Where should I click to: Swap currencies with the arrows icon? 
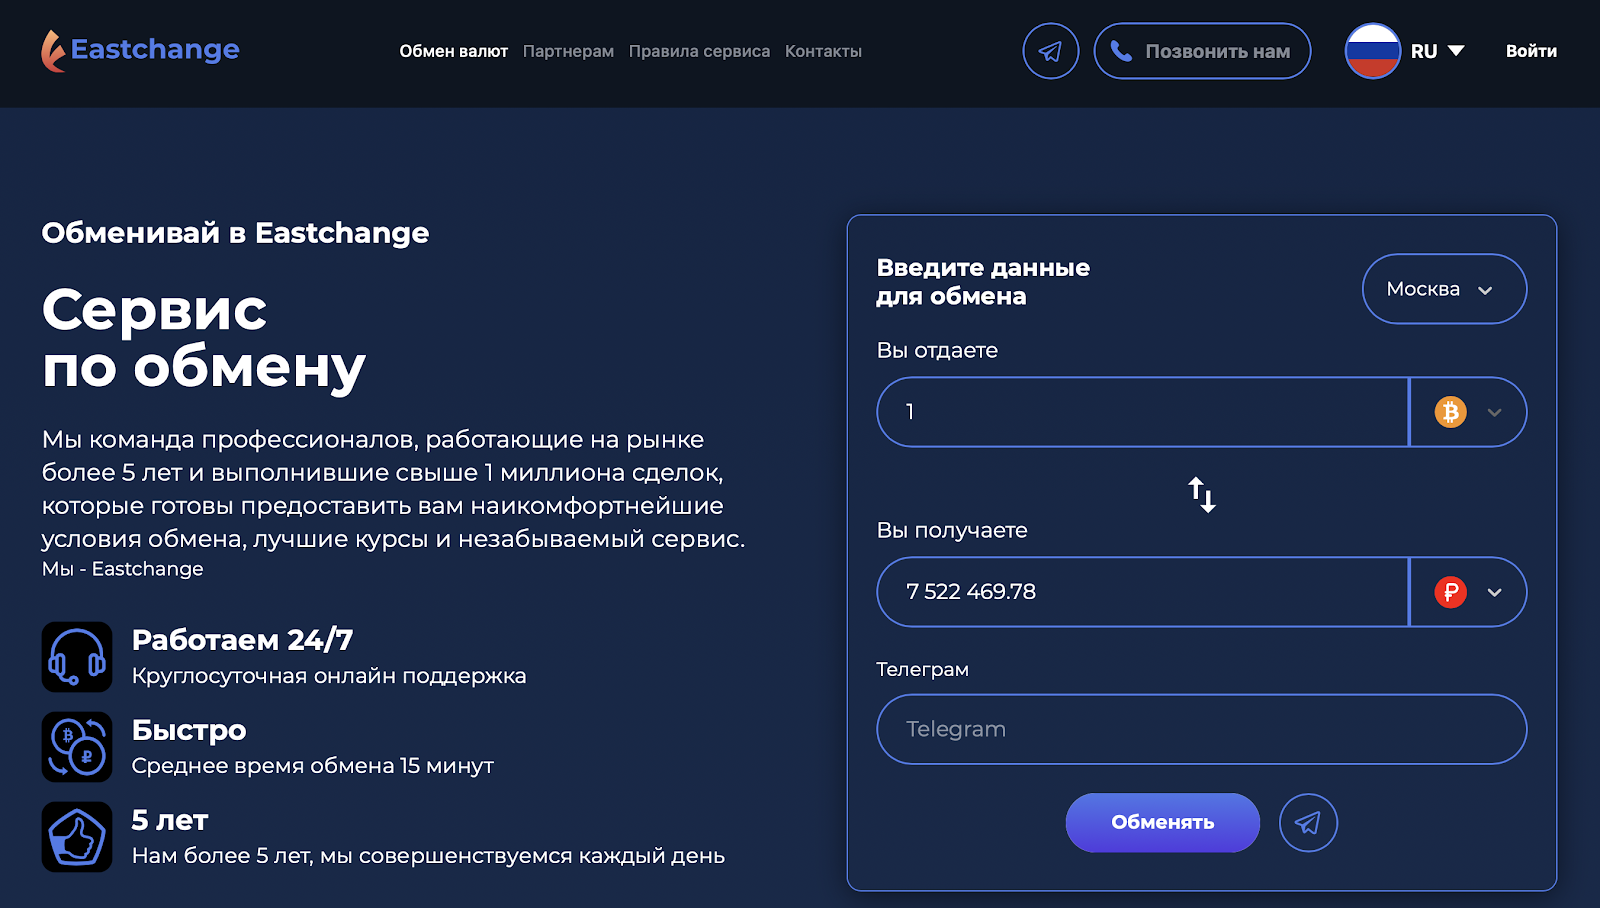pyautogui.click(x=1202, y=494)
